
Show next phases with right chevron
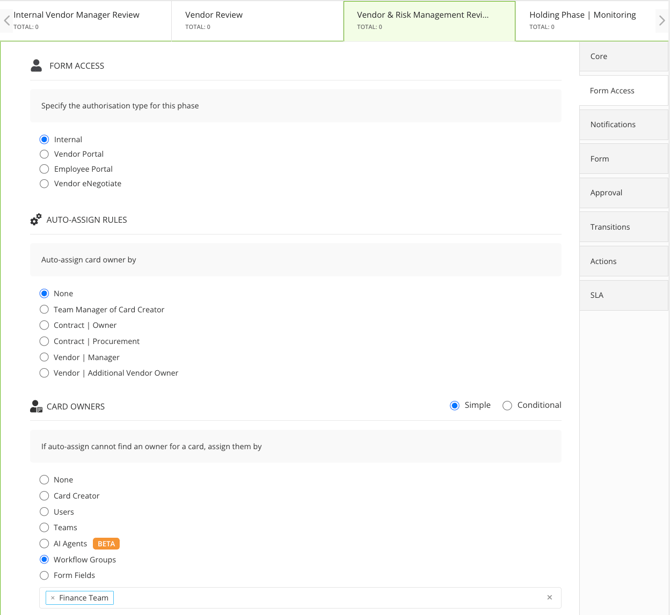pos(662,20)
